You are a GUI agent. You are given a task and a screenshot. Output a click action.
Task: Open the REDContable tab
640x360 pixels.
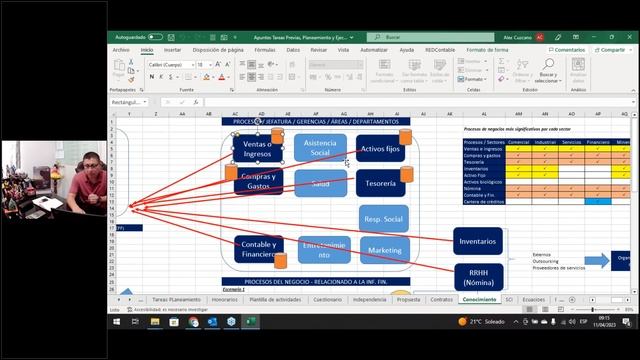440,50
